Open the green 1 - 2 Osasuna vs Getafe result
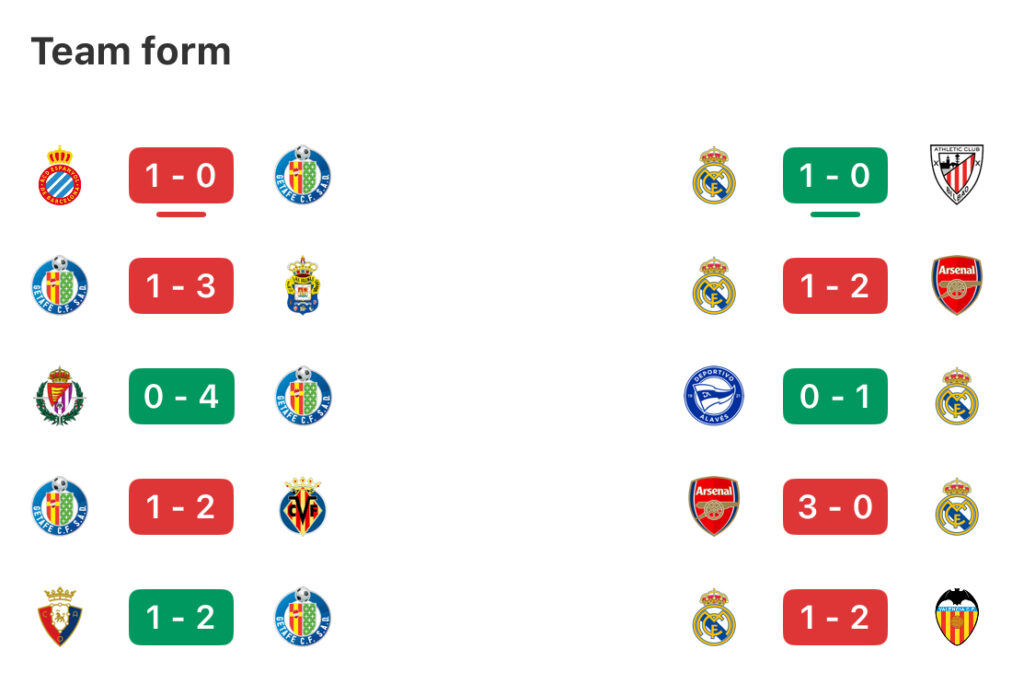 pyautogui.click(x=181, y=617)
